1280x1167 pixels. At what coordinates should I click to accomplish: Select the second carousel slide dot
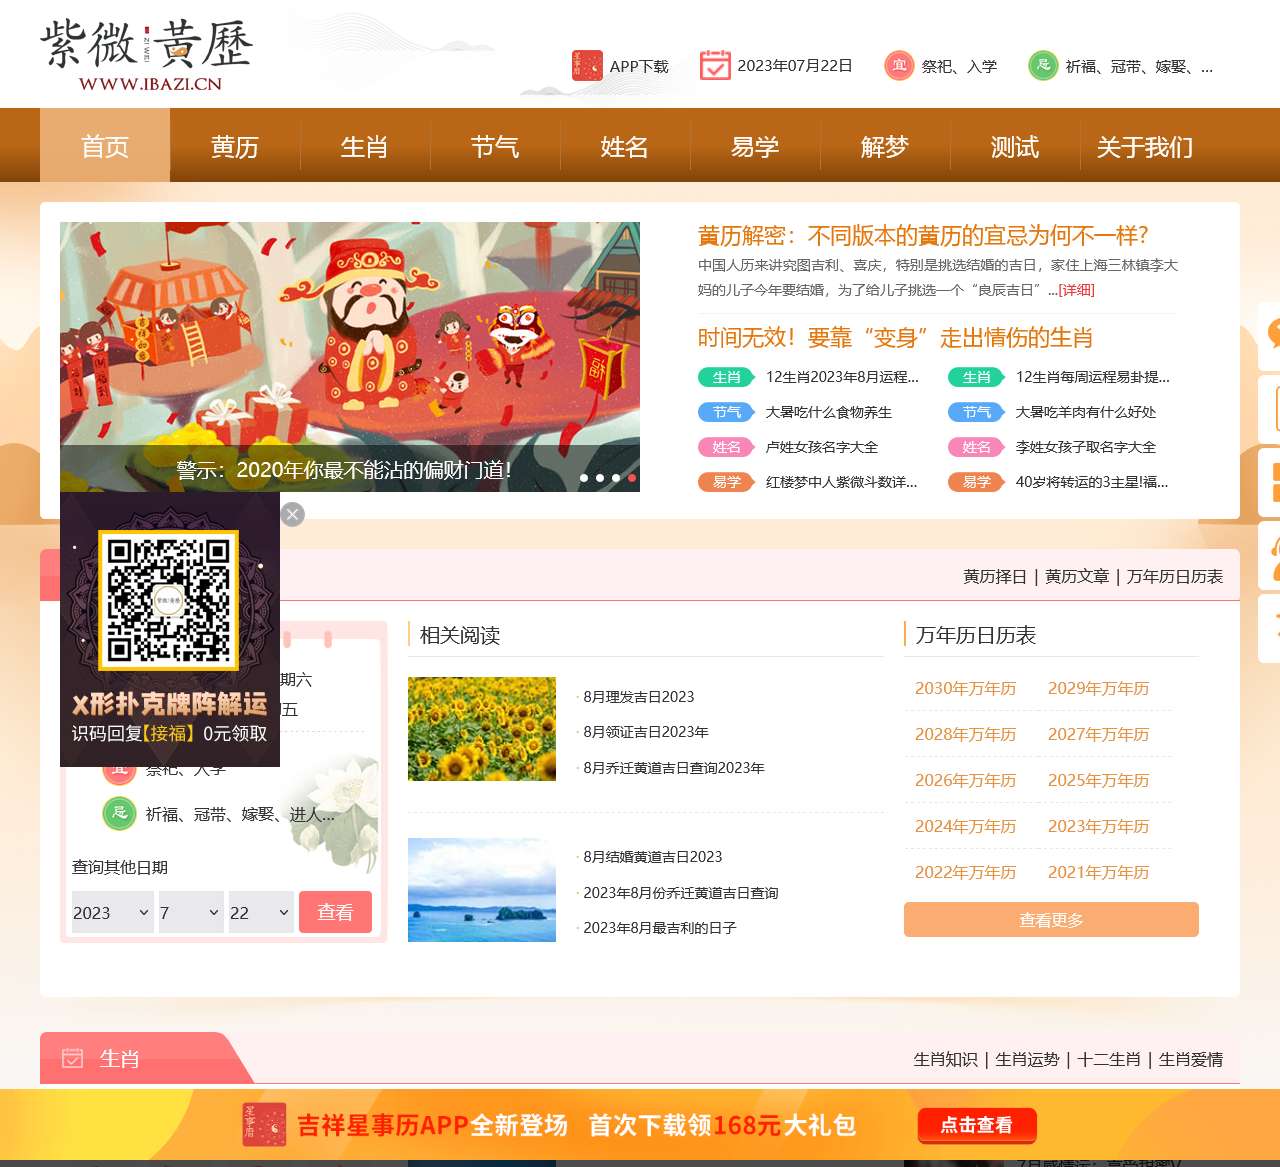pos(600,478)
